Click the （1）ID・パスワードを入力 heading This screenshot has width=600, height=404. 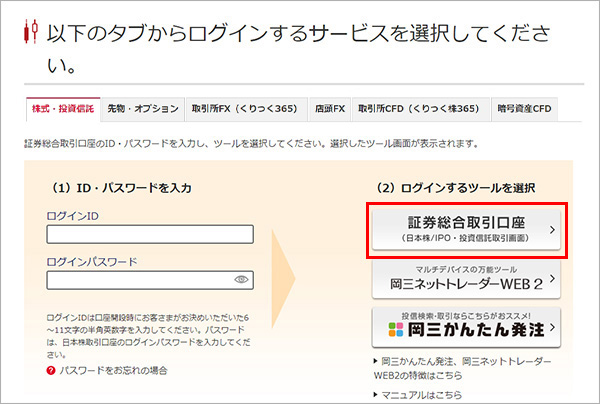(121, 188)
